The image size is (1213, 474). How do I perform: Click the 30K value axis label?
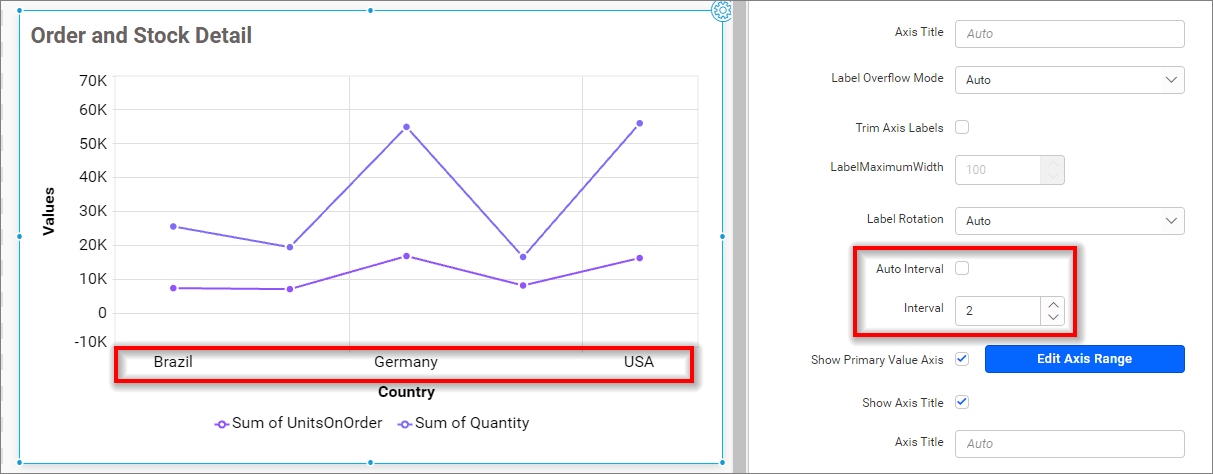tap(91, 211)
